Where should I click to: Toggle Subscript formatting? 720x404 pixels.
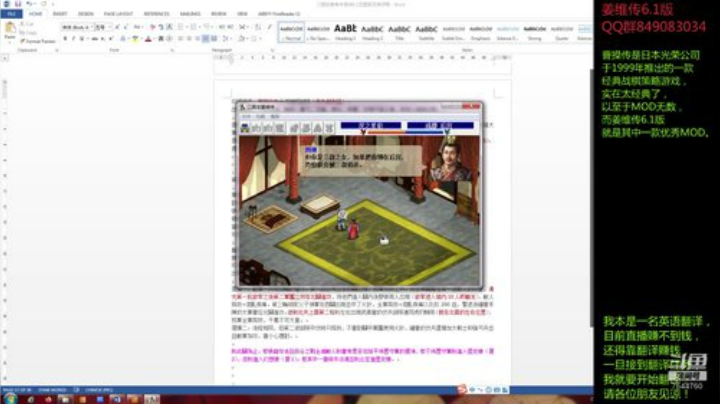click(x=103, y=39)
